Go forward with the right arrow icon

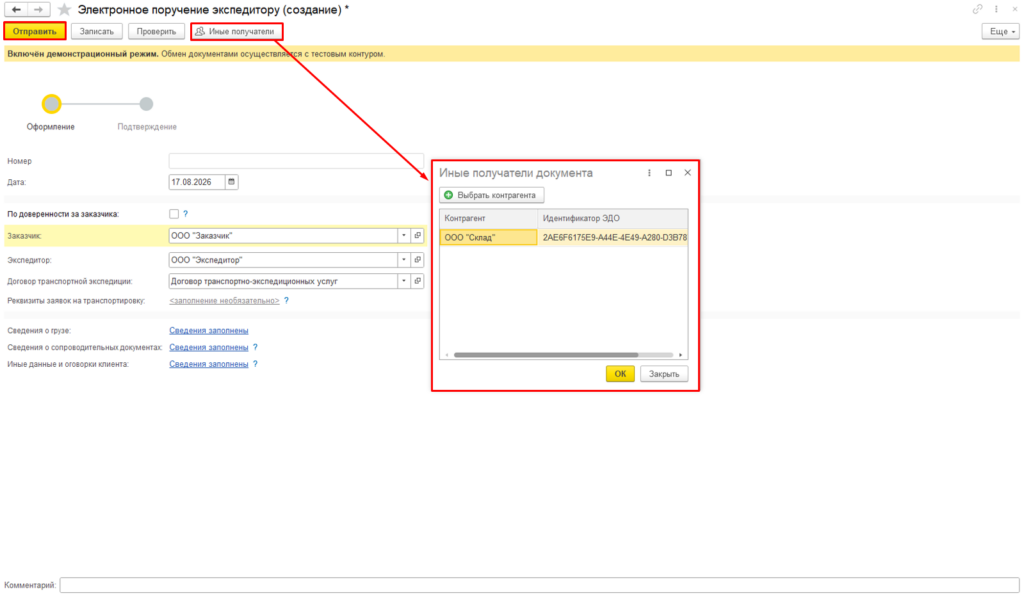(39, 10)
